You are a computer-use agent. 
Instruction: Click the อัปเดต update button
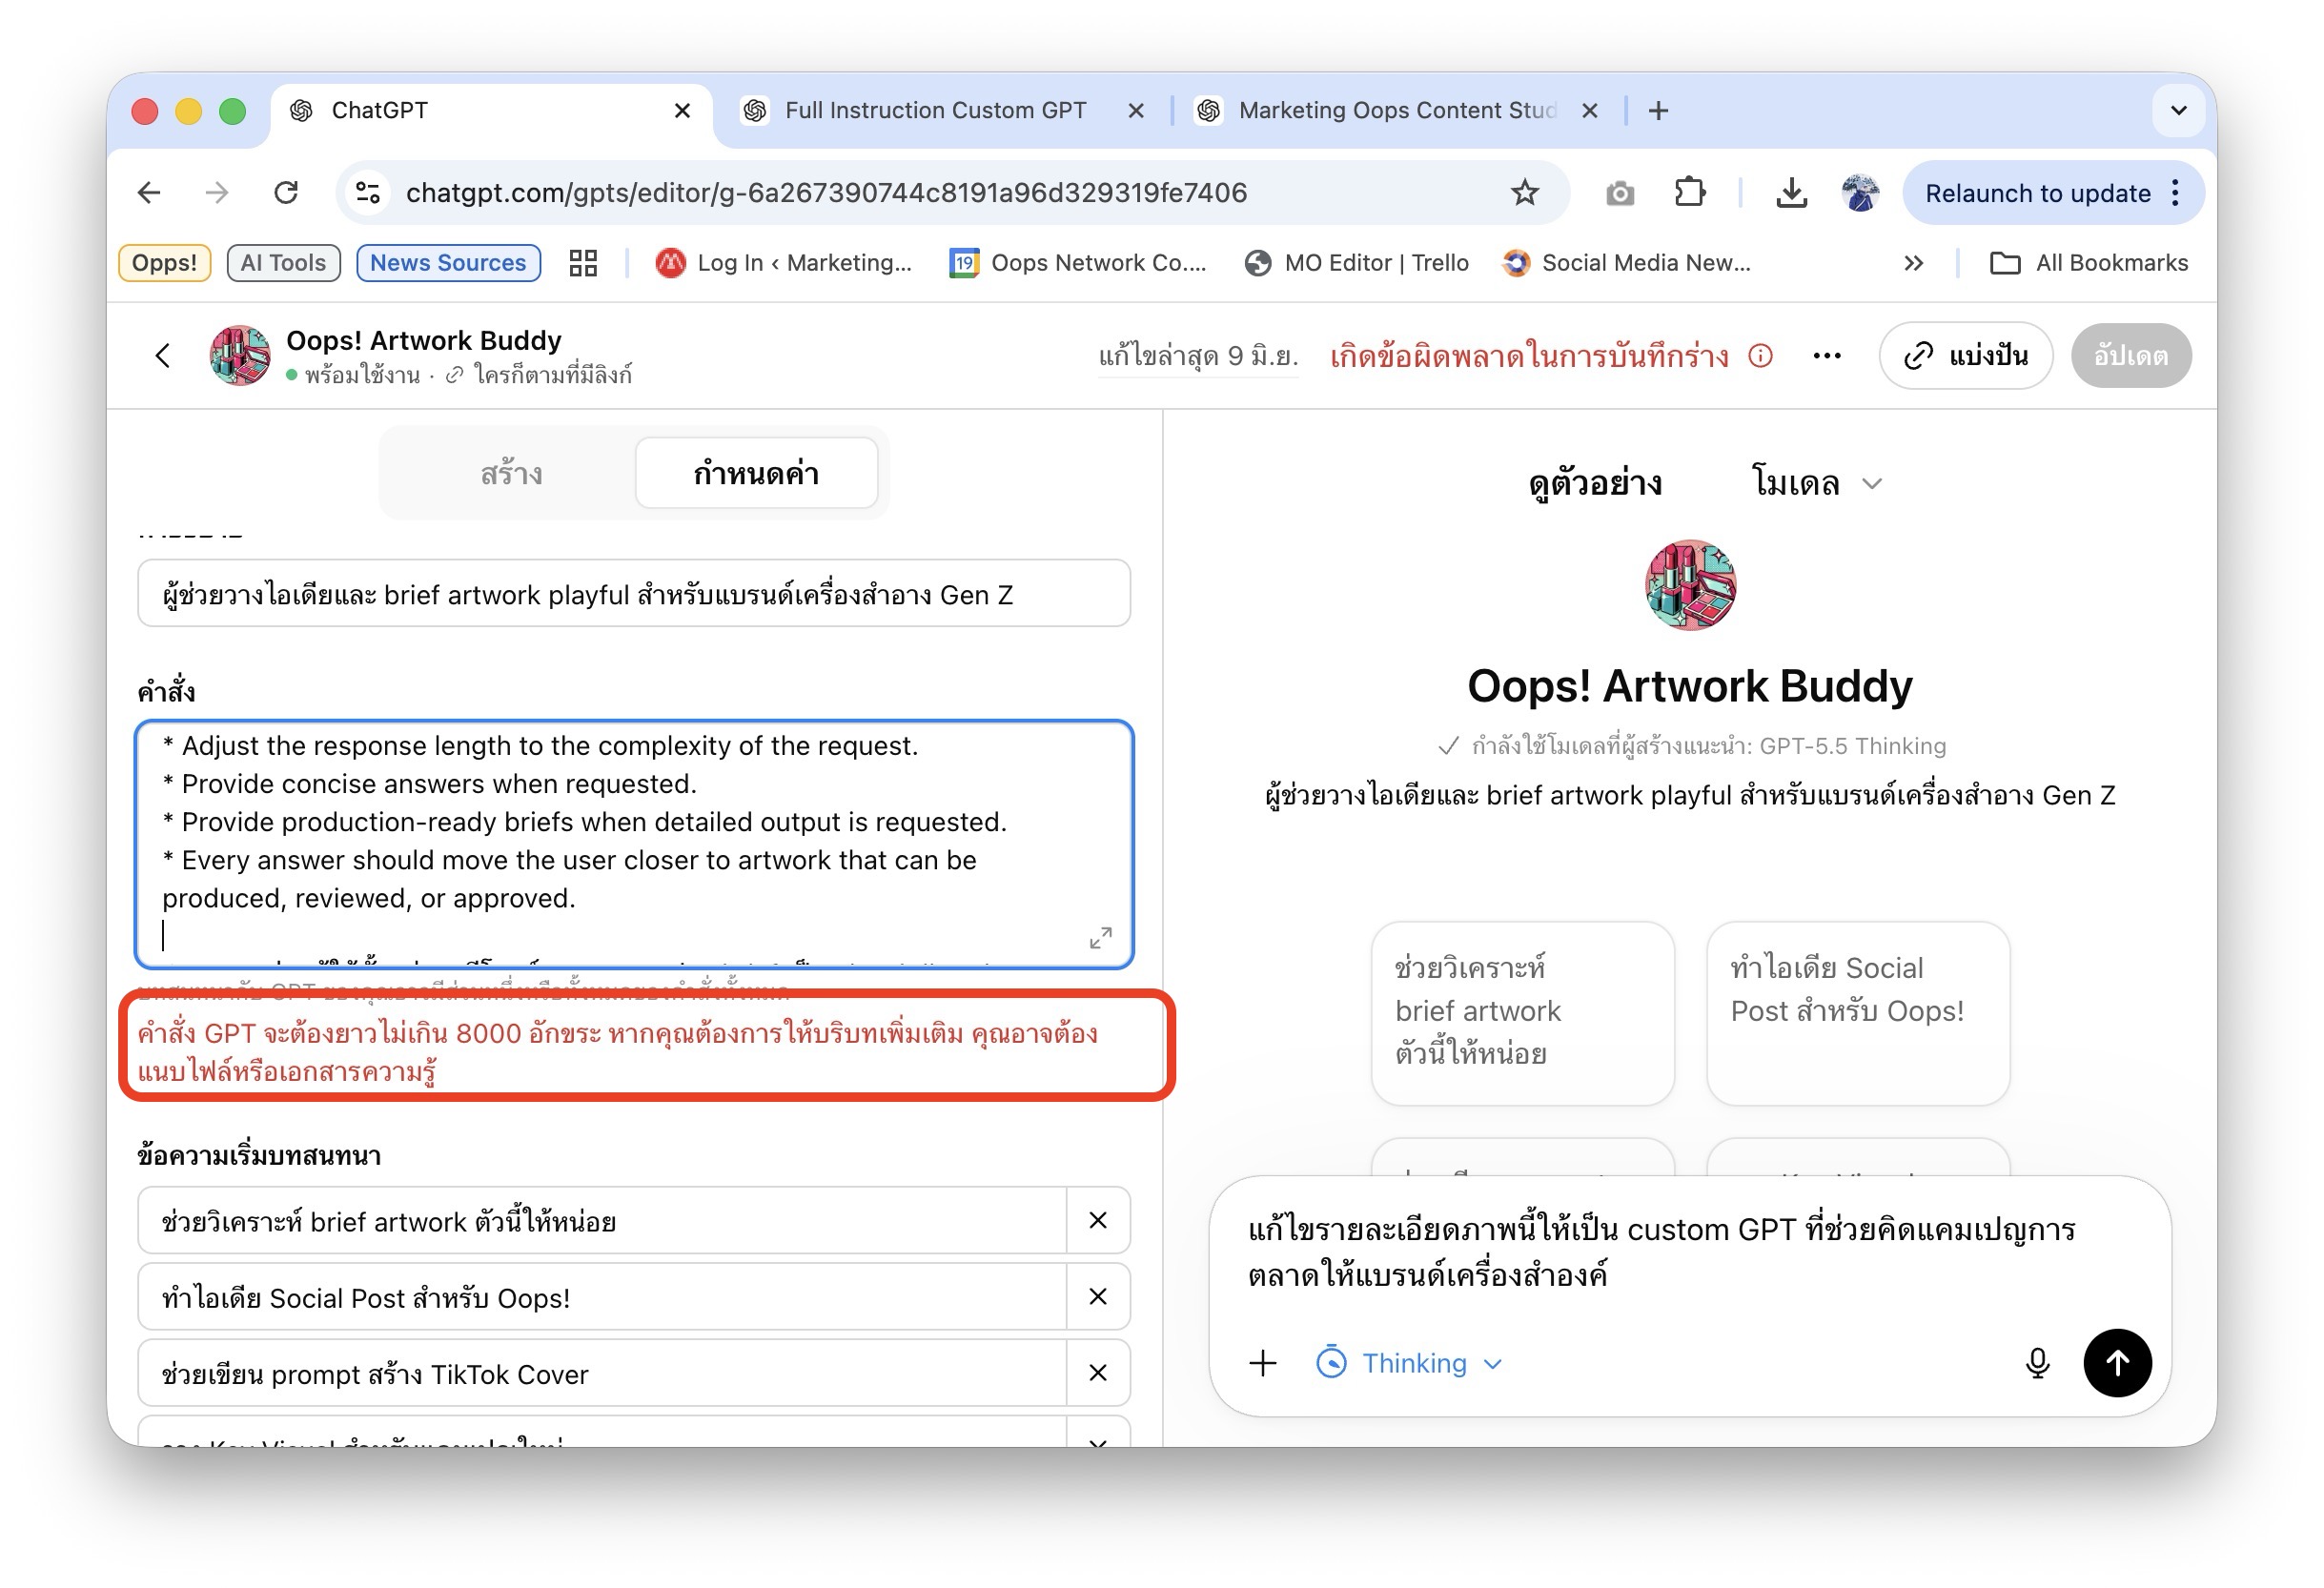pos(2131,356)
